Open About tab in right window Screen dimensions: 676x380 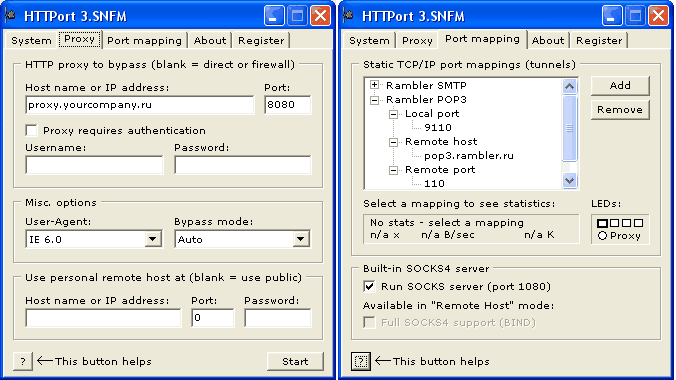coord(548,41)
